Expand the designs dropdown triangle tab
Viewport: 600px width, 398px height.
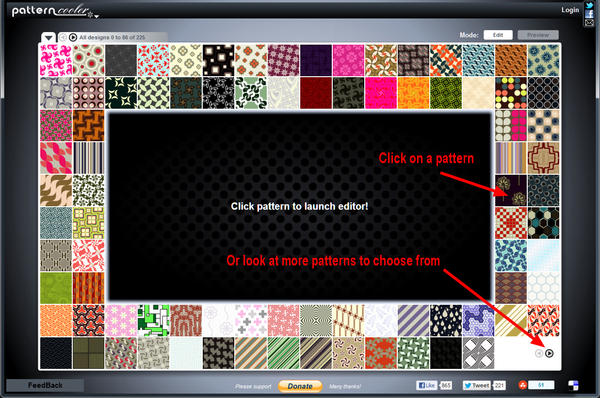(49, 38)
